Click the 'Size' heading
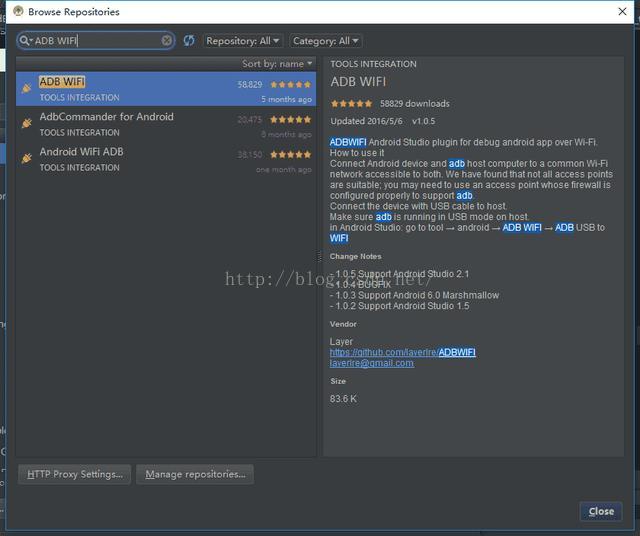 click(x=338, y=381)
